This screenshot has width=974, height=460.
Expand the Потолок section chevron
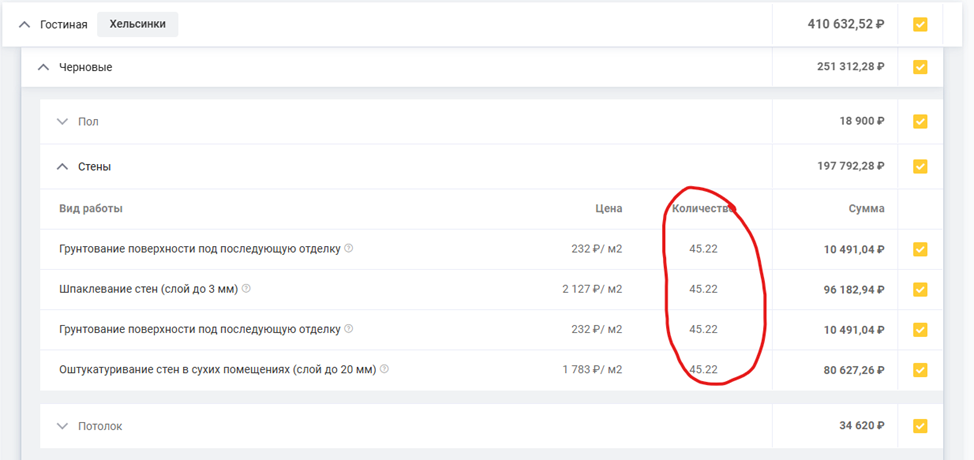pyautogui.click(x=61, y=426)
